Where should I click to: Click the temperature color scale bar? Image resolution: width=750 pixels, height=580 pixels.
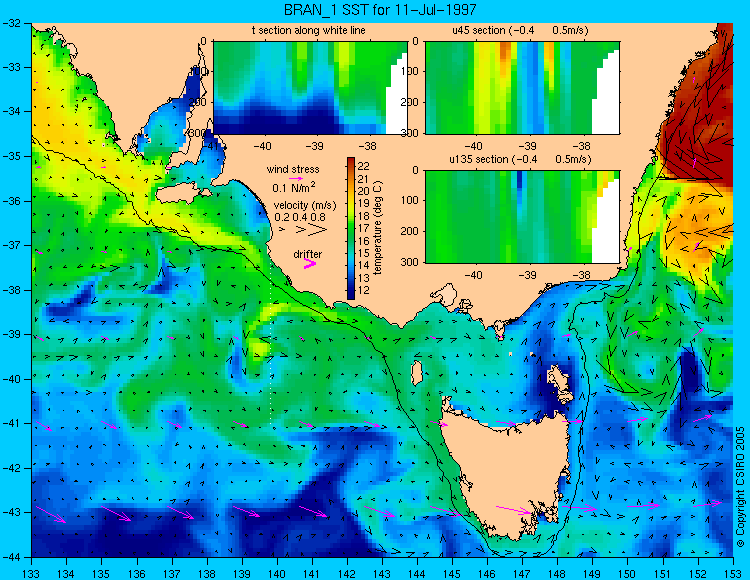[x=351, y=228]
